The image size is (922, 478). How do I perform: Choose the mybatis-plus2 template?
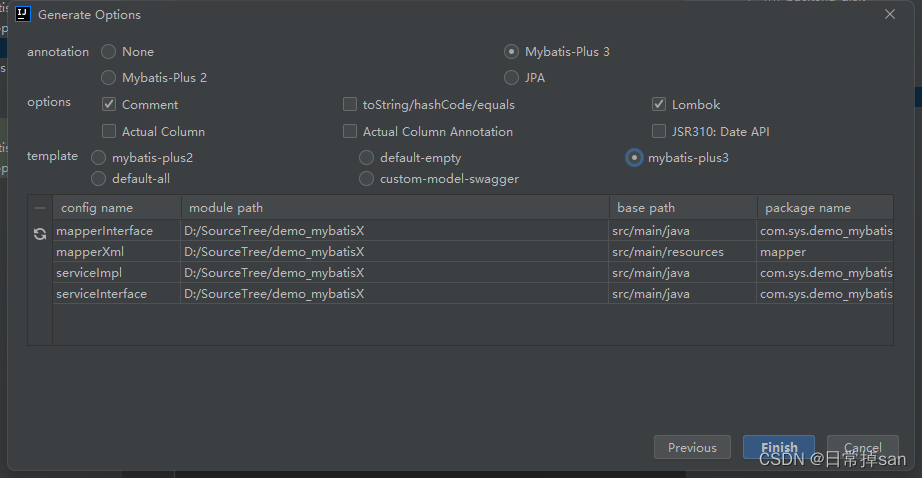tap(98, 158)
